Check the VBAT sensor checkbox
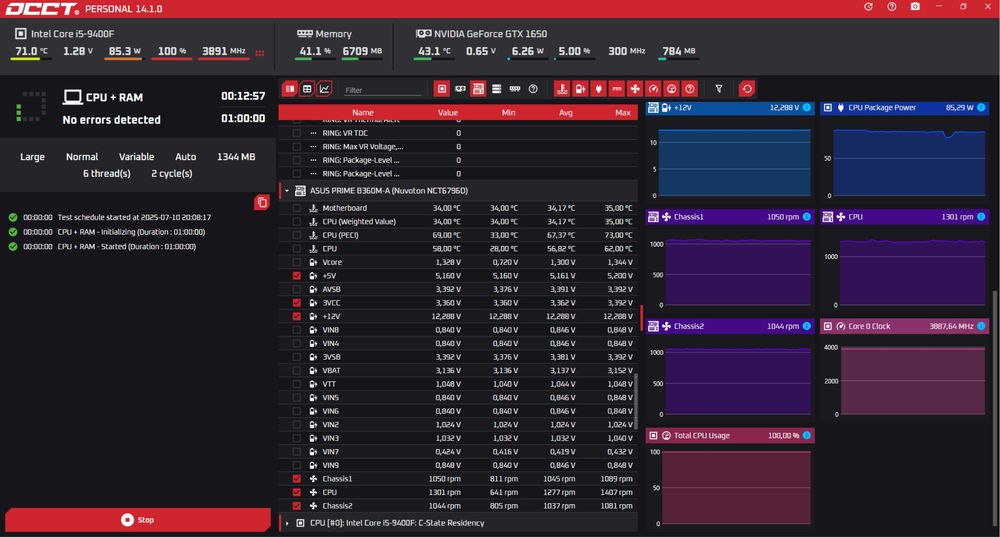This screenshot has height=537, width=1000. click(x=297, y=371)
